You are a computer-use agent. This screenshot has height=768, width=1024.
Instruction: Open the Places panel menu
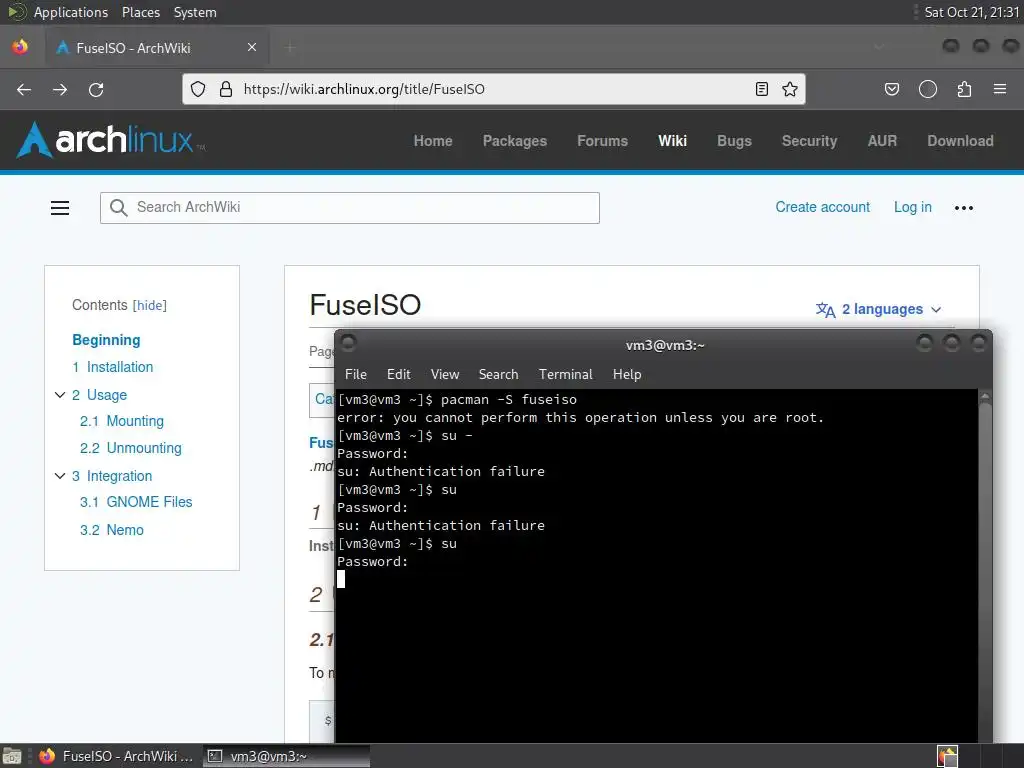(140, 12)
